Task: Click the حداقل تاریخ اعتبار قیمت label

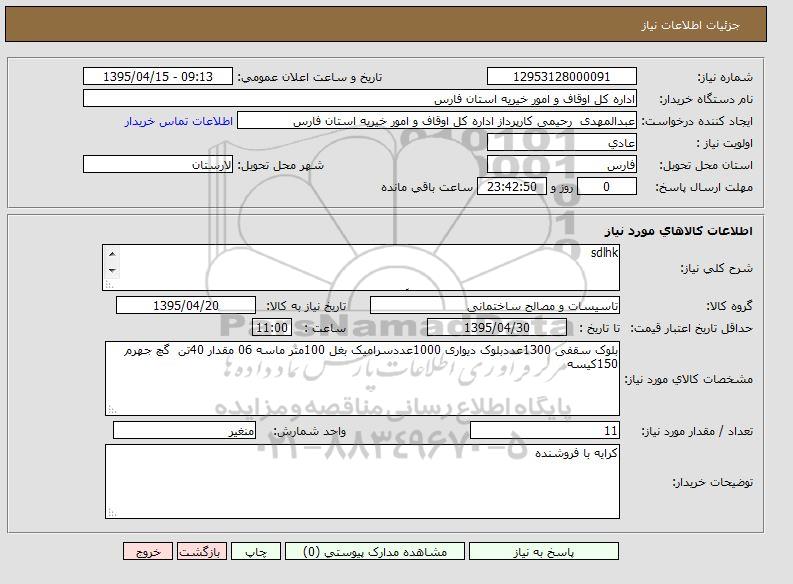Action: pos(692,329)
